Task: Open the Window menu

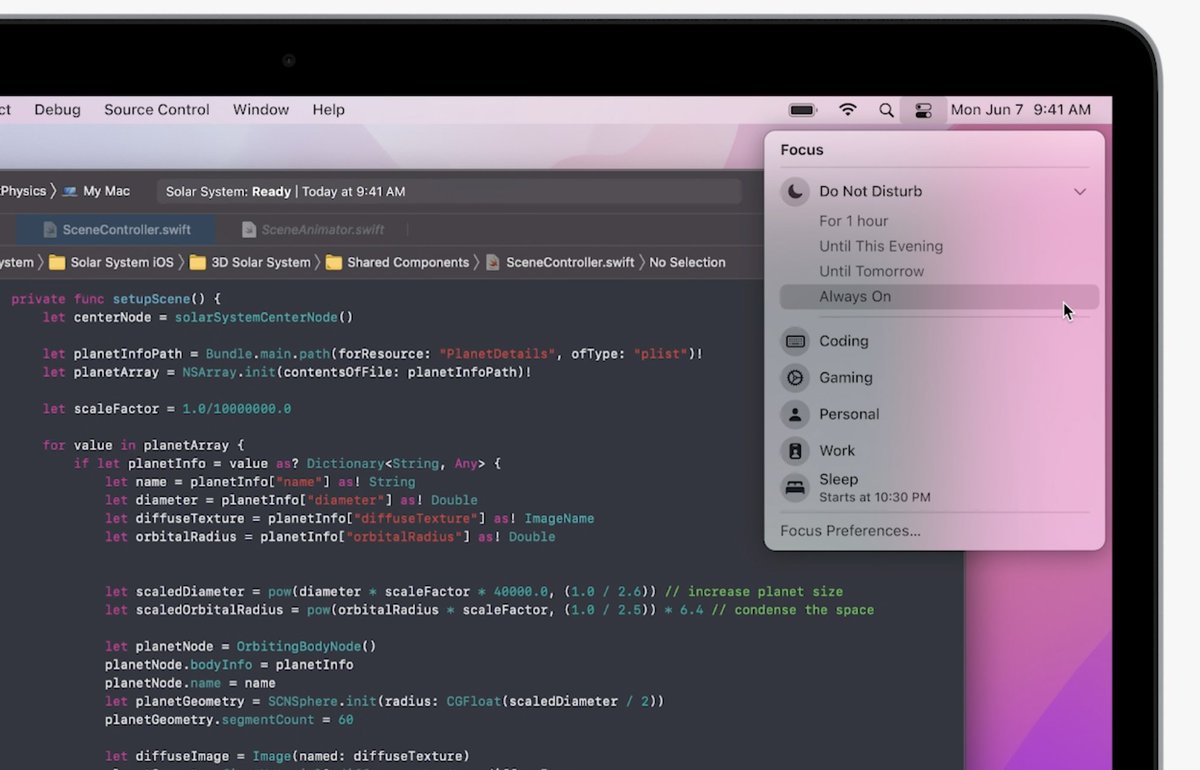Action: pyautogui.click(x=261, y=110)
